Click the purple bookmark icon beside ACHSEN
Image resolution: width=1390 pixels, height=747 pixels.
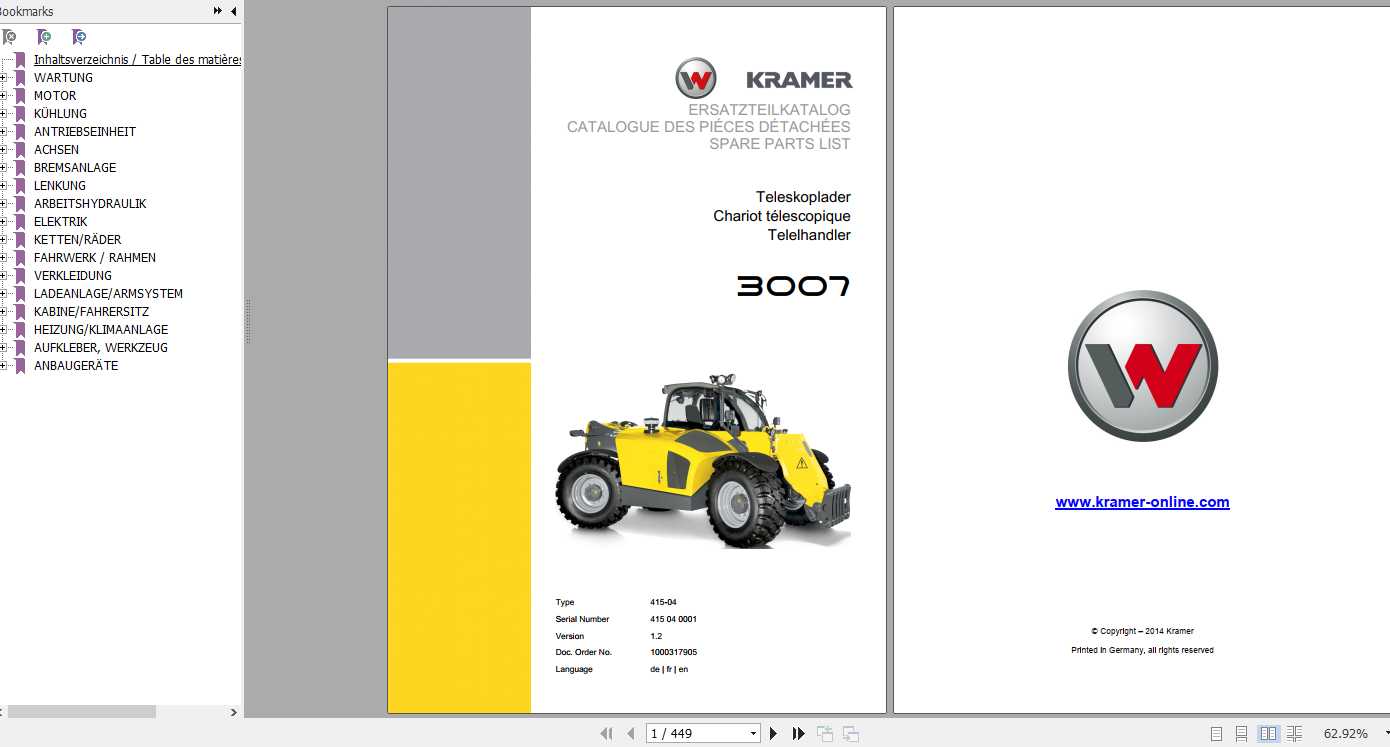pos(20,149)
